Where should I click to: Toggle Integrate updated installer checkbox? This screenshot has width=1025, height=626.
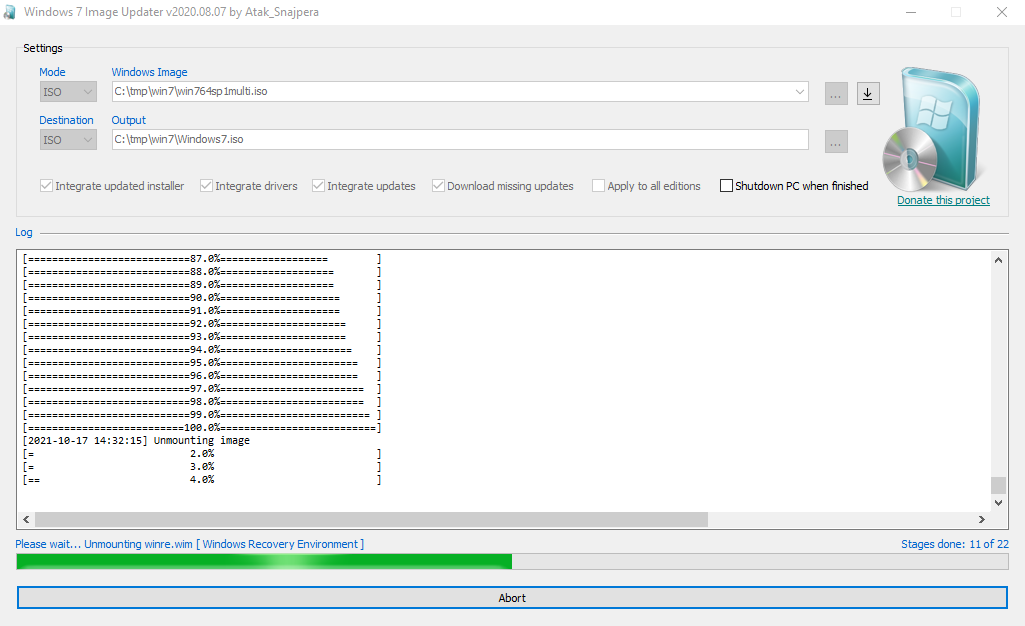click(46, 186)
